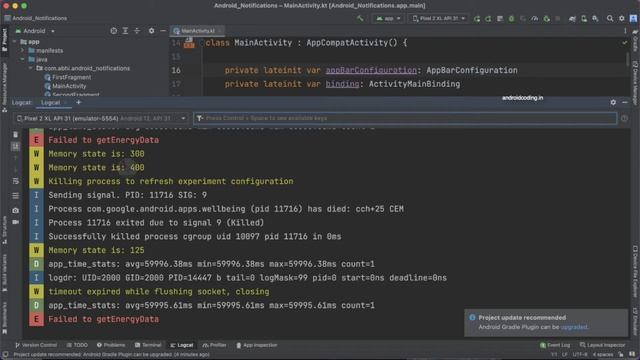Viewport: 640px width, 360px height.
Task: Collapse the java folder
Action: pos(22,60)
